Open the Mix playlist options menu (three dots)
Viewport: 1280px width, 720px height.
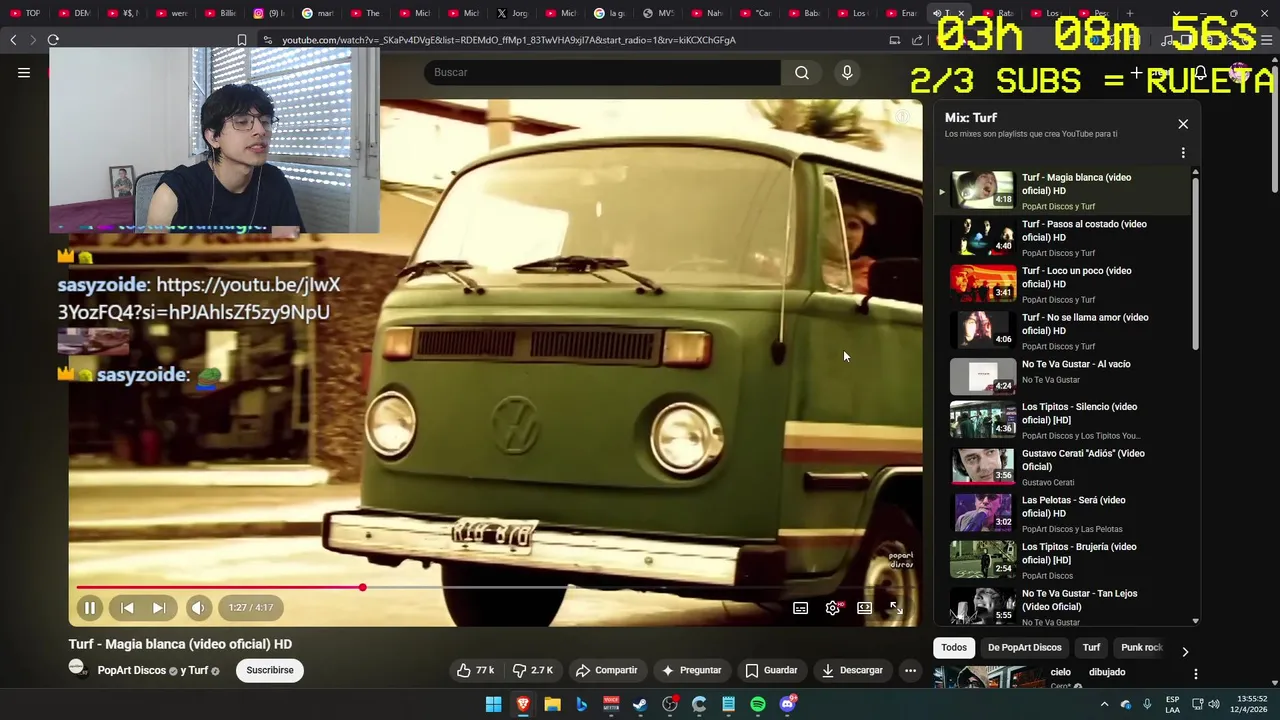click(x=1183, y=153)
